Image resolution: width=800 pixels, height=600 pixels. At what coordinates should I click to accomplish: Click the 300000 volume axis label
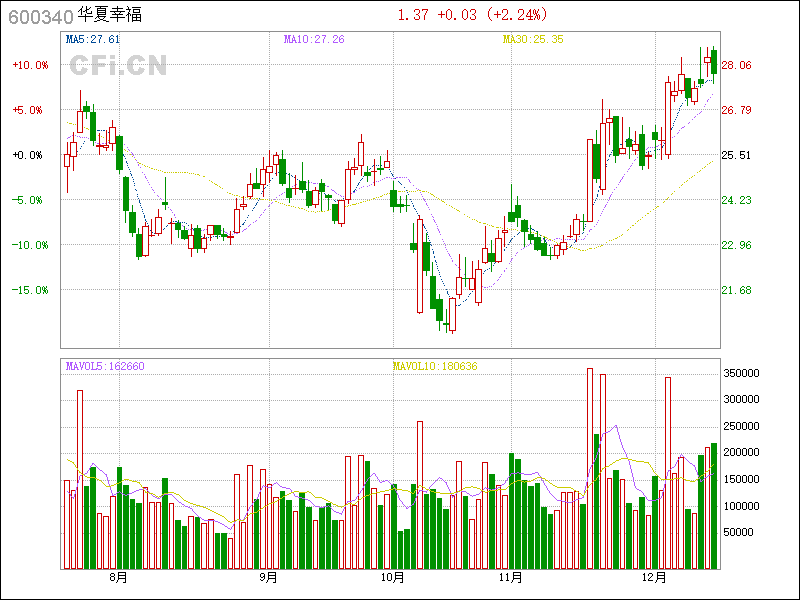coord(741,399)
